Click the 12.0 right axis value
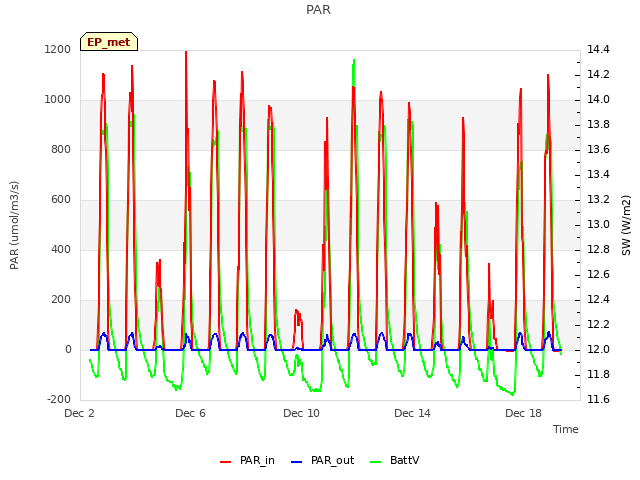Image resolution: width=640 pixels, height=480 pixels. pos(598,349)
